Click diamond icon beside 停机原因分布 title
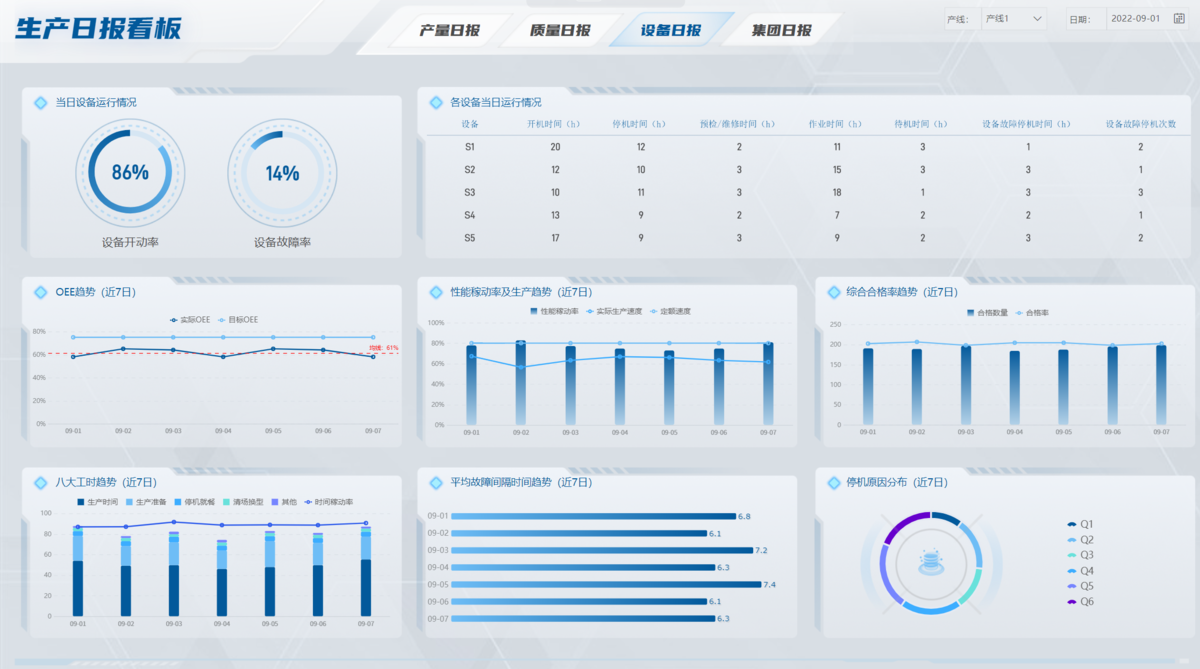The height and width of the screenshot is (669, 1200). pos(831,482)
